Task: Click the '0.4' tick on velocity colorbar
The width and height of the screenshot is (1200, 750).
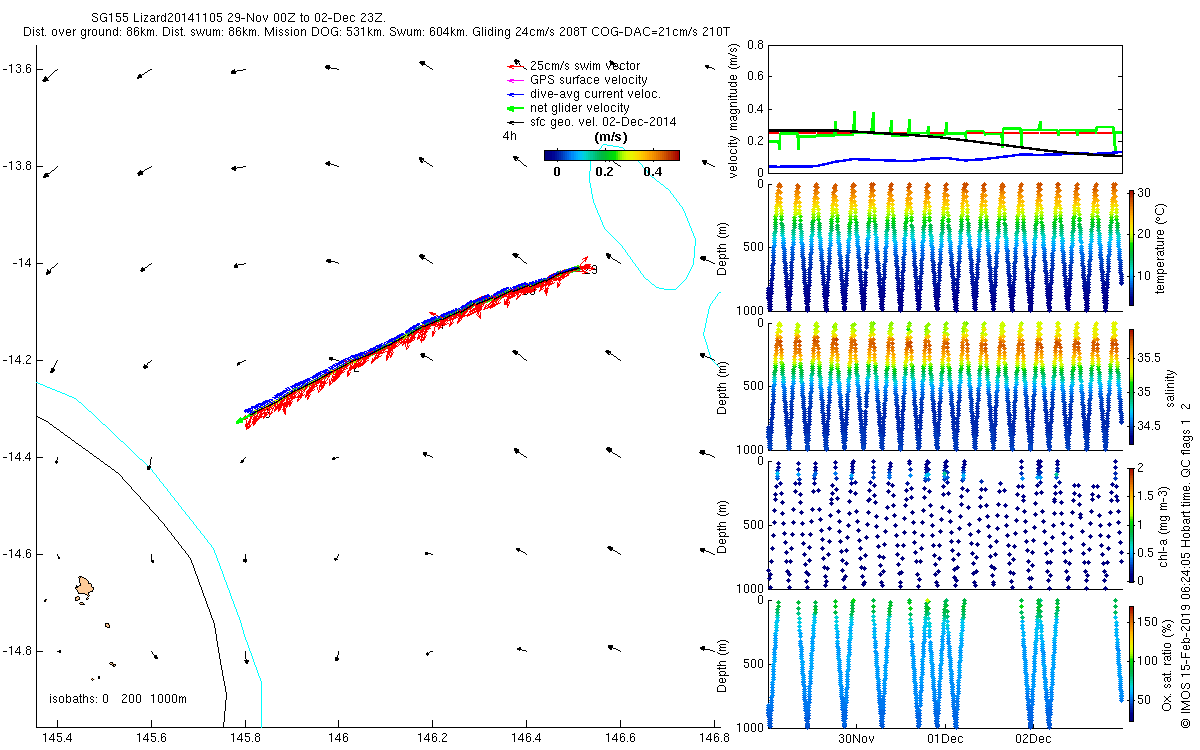Action: coord(652,172)
